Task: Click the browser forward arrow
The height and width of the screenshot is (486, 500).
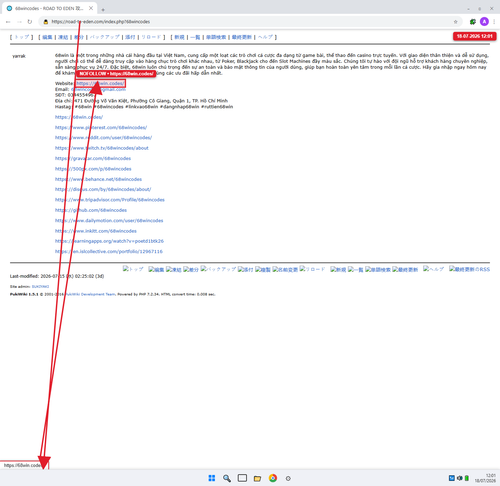Action: 19,22
